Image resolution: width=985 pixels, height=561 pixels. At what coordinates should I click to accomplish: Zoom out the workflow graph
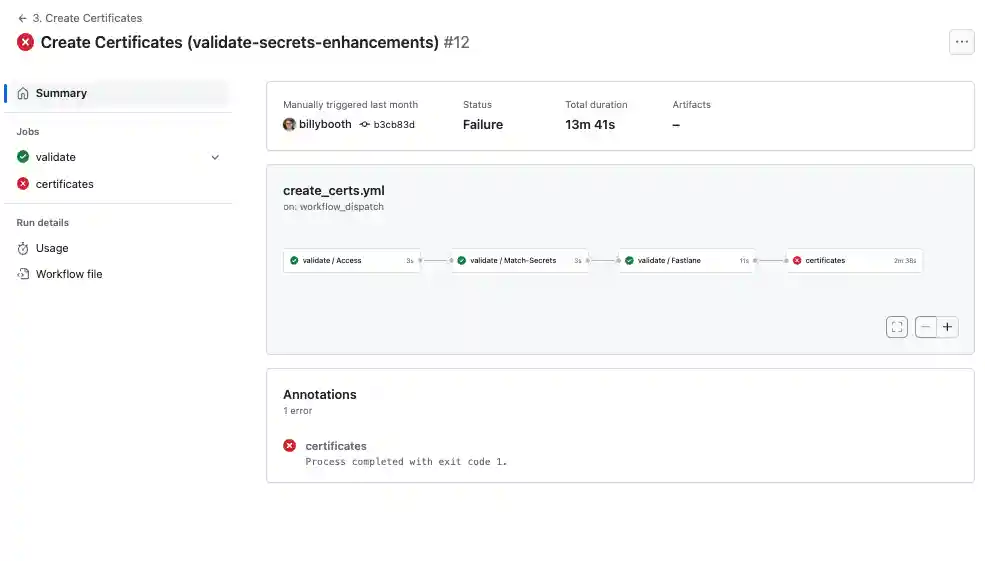click(926, 327)
